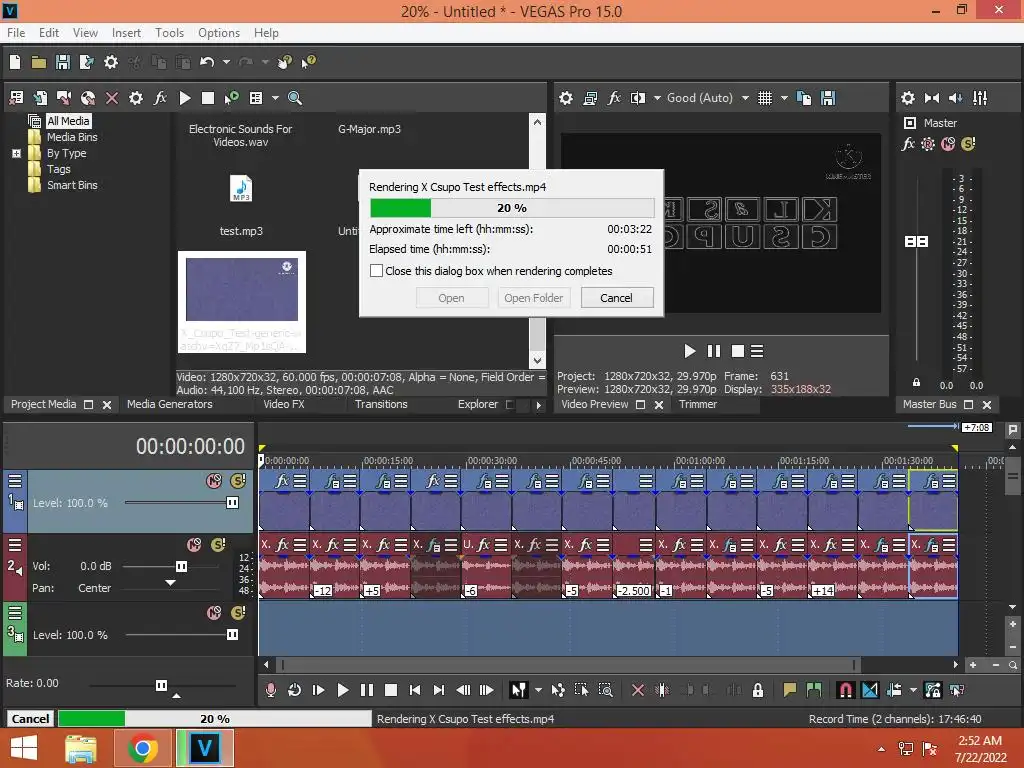Open the Tools menu
1024x768 pixels.
click(169, 33)
